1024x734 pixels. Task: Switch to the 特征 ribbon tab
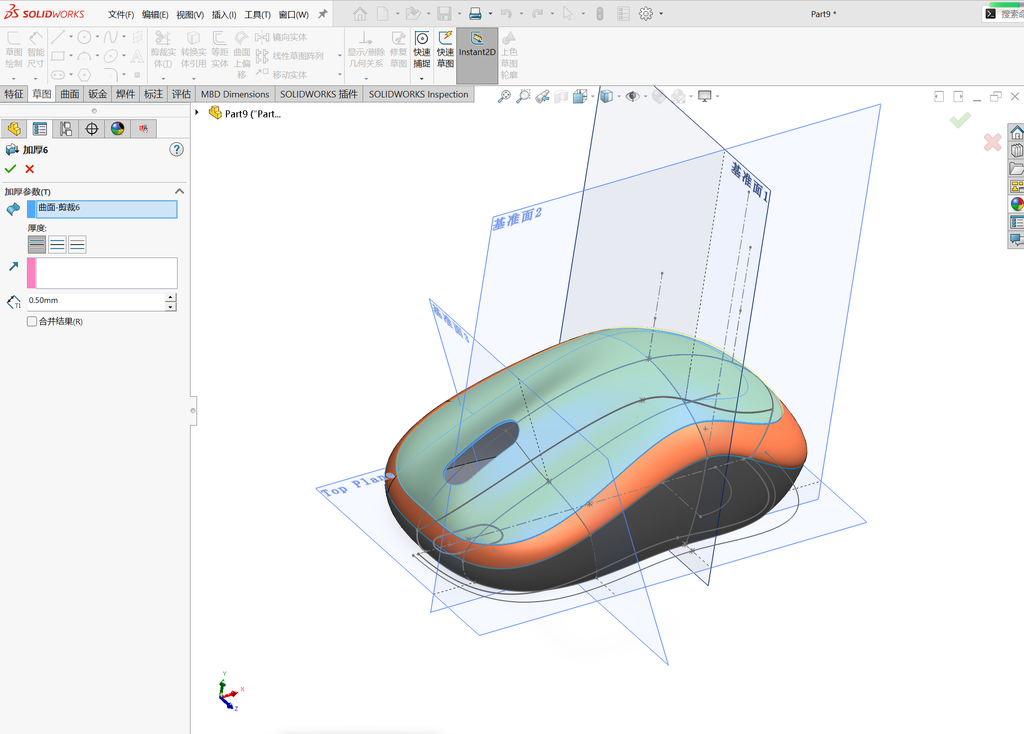(14, 94)
